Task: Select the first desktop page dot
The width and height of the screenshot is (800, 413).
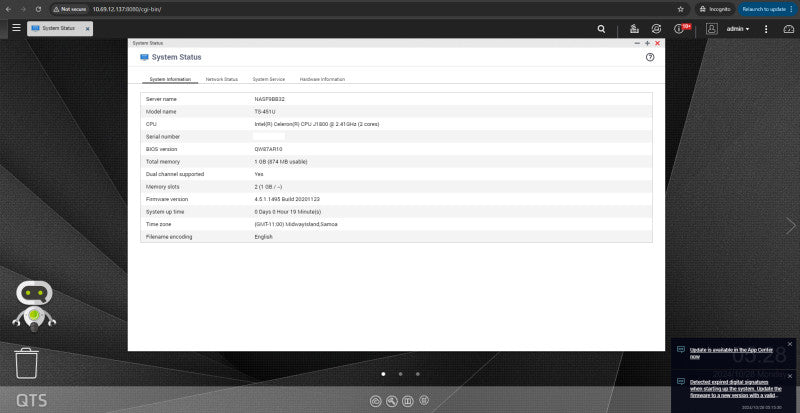Action: [x=384, y=374]
